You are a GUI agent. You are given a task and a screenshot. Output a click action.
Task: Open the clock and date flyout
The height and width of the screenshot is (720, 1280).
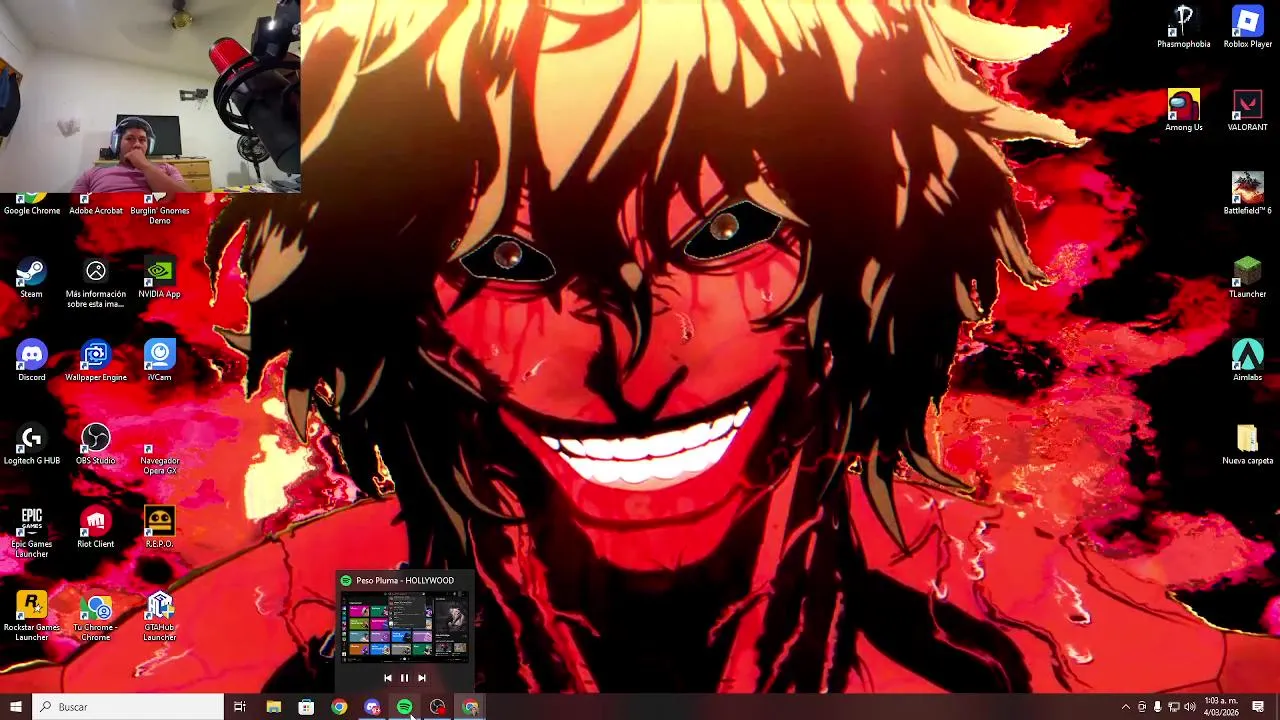(x=1222, y=707)
